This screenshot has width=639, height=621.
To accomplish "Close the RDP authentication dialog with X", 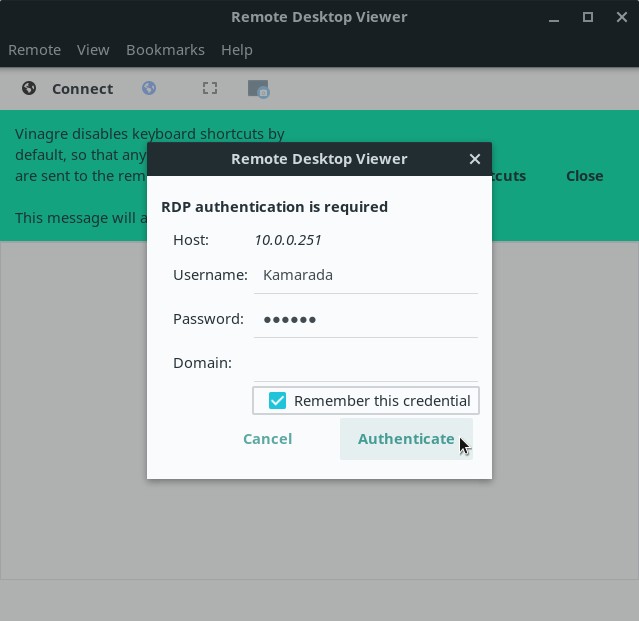I will click(475, 158).
